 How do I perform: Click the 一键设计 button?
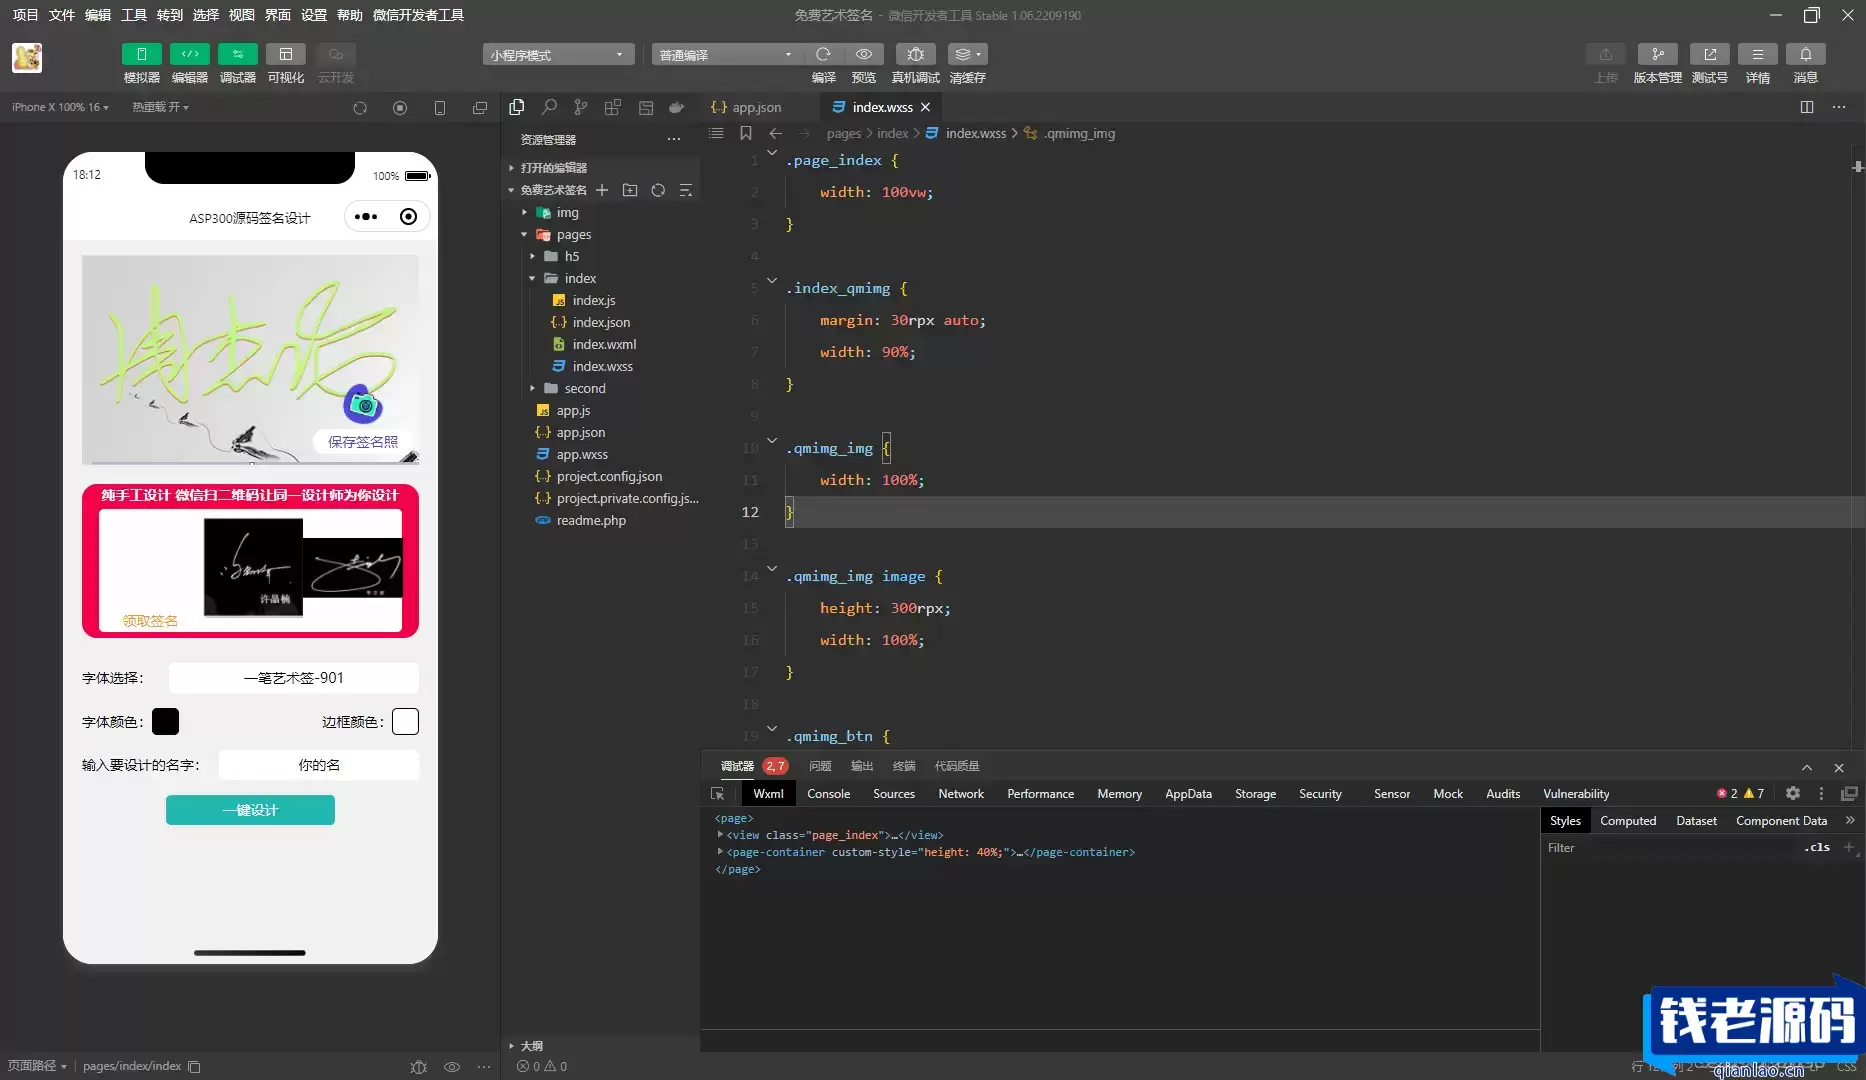tap(250, 810)
